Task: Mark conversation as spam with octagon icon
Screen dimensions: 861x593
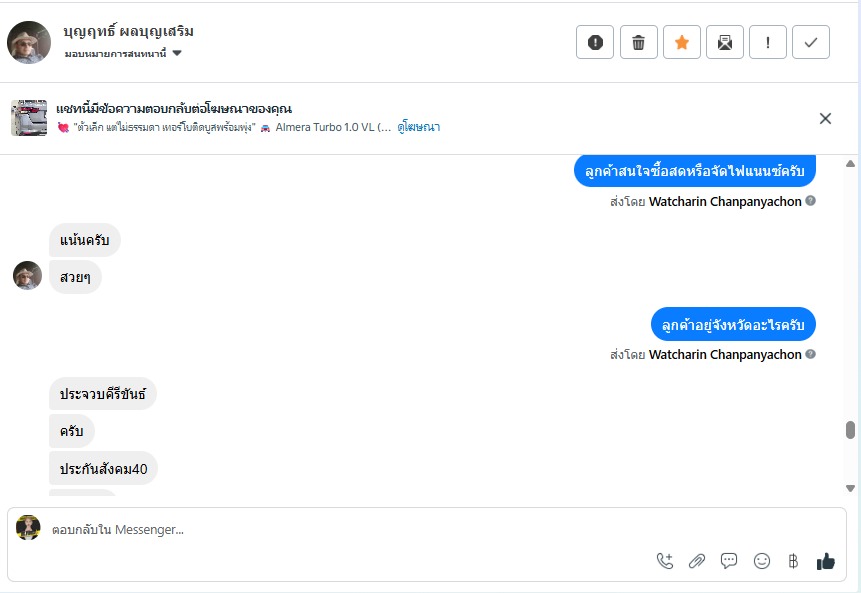Action: click(x=595, y=42)
